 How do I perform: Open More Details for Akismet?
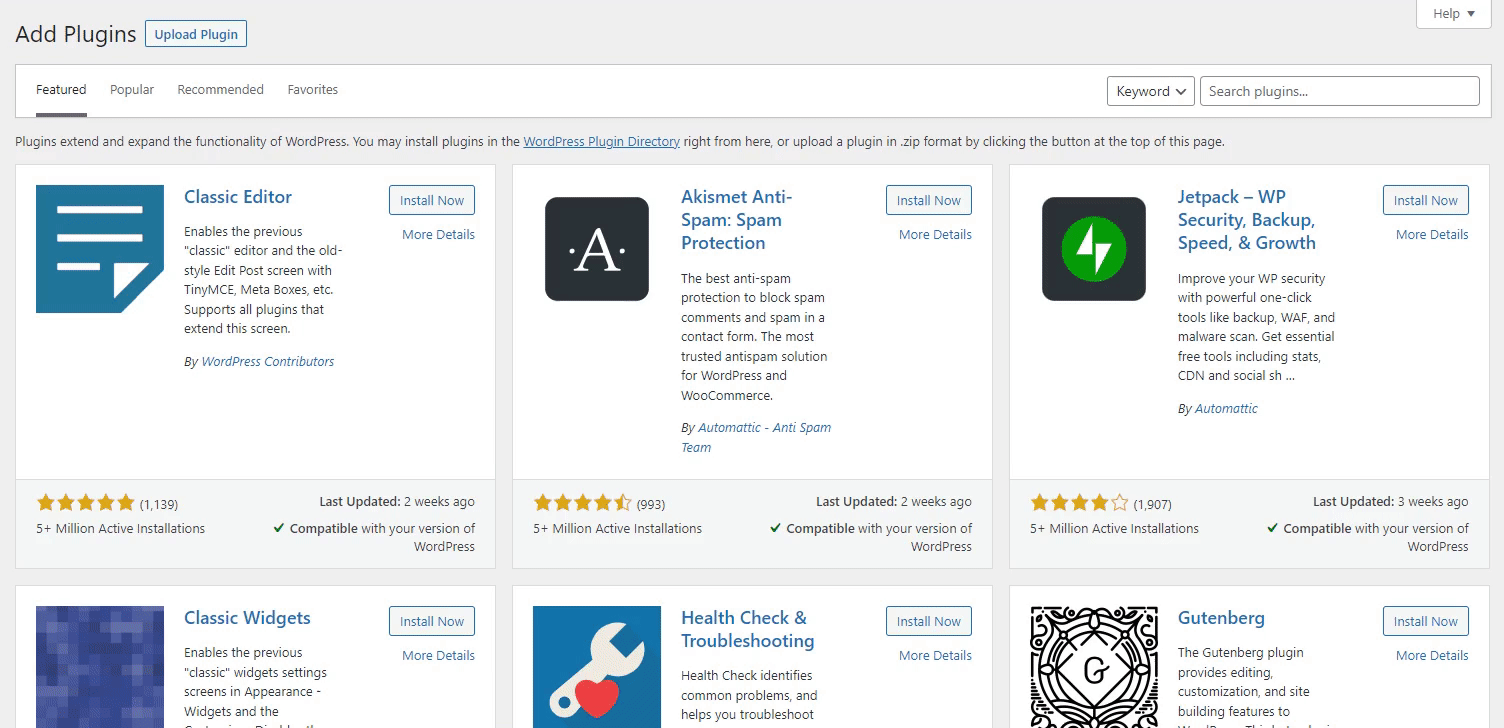click(935, 235)
